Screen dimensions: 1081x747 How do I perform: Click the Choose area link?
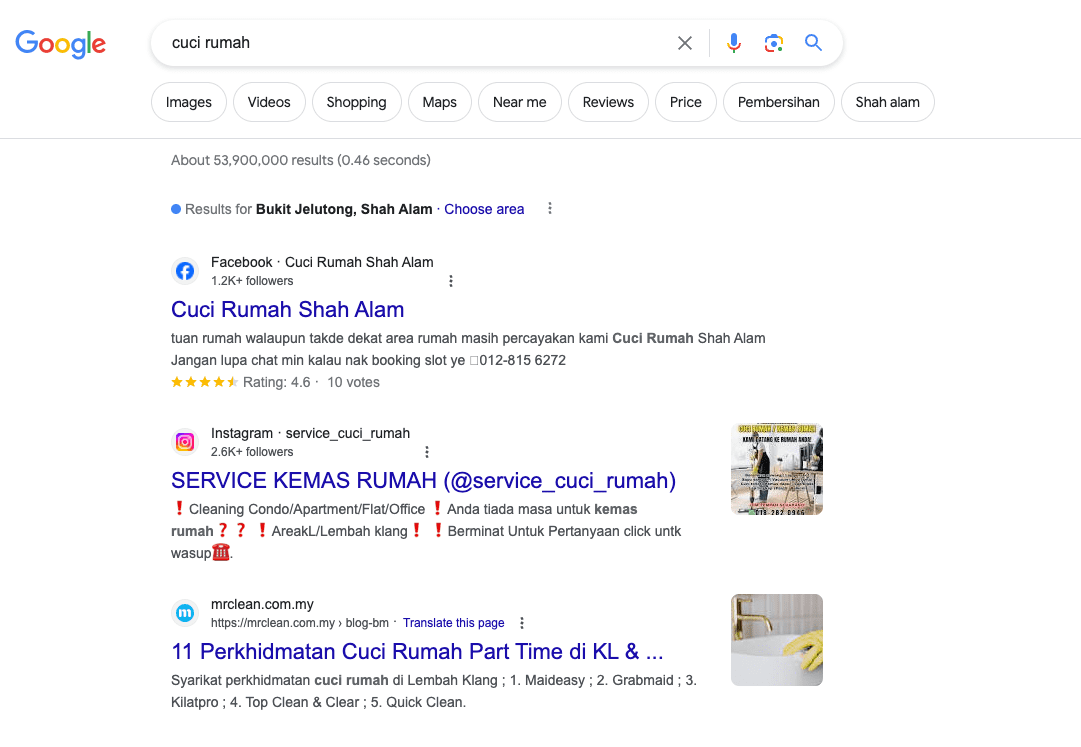484,209
